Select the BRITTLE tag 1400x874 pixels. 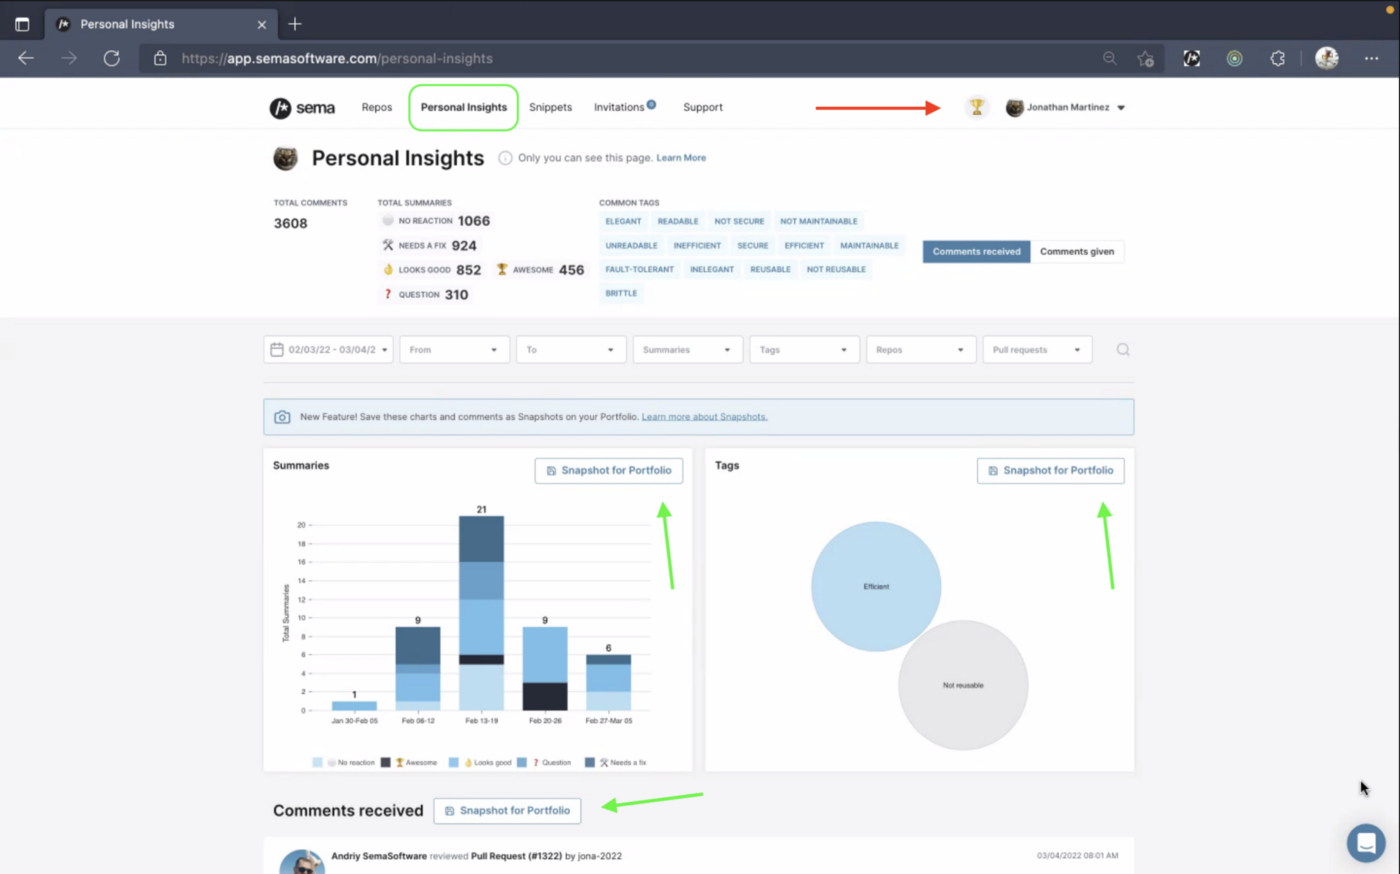click(x=621, y=293)
